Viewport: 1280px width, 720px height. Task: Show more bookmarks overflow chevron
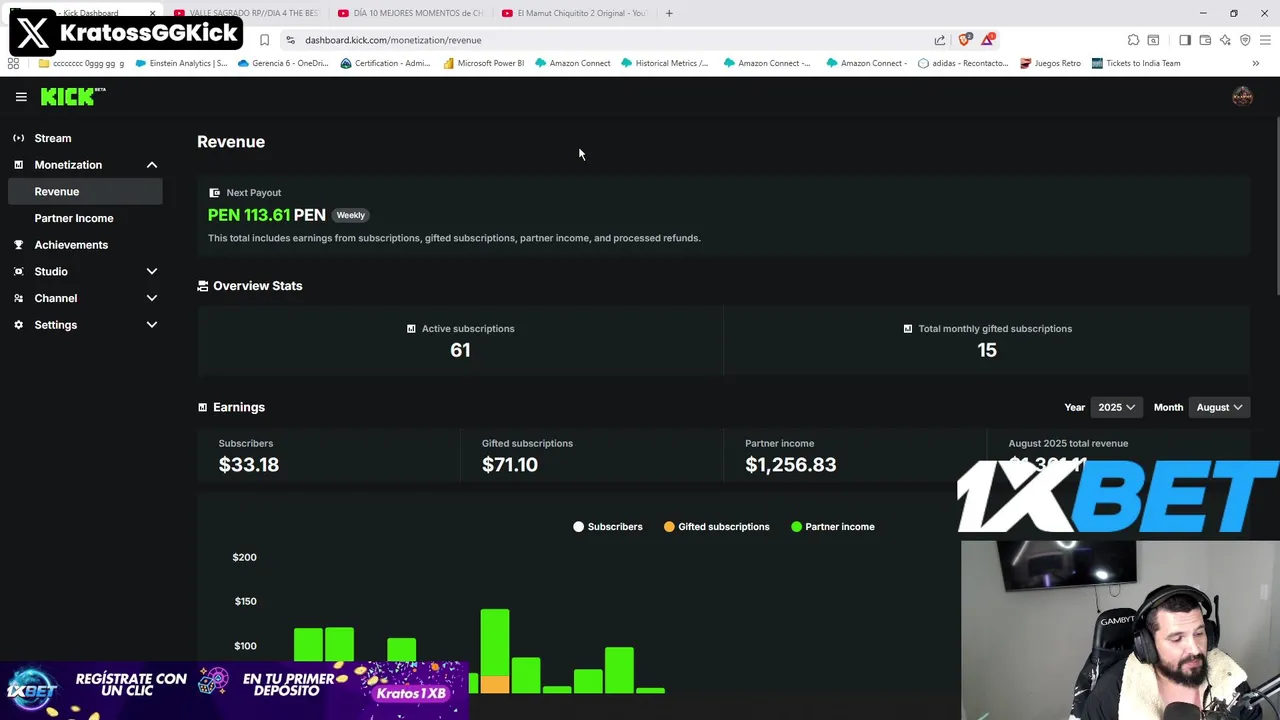1255,63
